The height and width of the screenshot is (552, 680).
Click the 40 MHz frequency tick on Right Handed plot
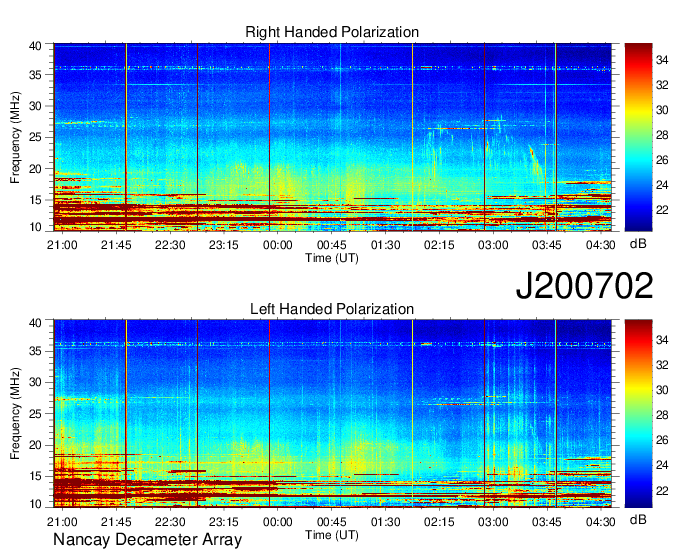pyautogui.click(x=36, y=46)
